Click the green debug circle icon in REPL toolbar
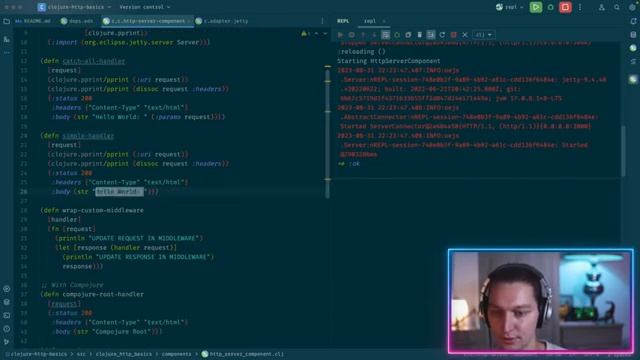This screenshot has height=360, width=640. [x=397, y=35]
